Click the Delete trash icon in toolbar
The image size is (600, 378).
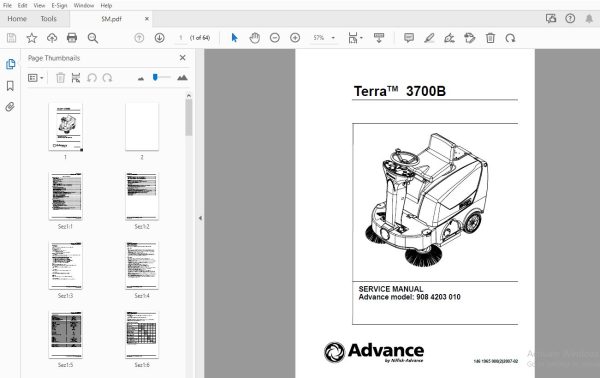click(x=490, y=38)
